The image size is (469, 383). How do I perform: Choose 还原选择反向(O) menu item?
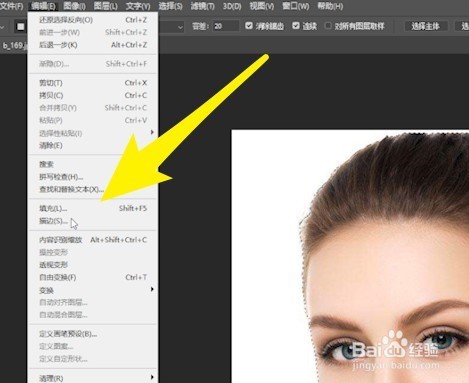(x=93, y=20)
